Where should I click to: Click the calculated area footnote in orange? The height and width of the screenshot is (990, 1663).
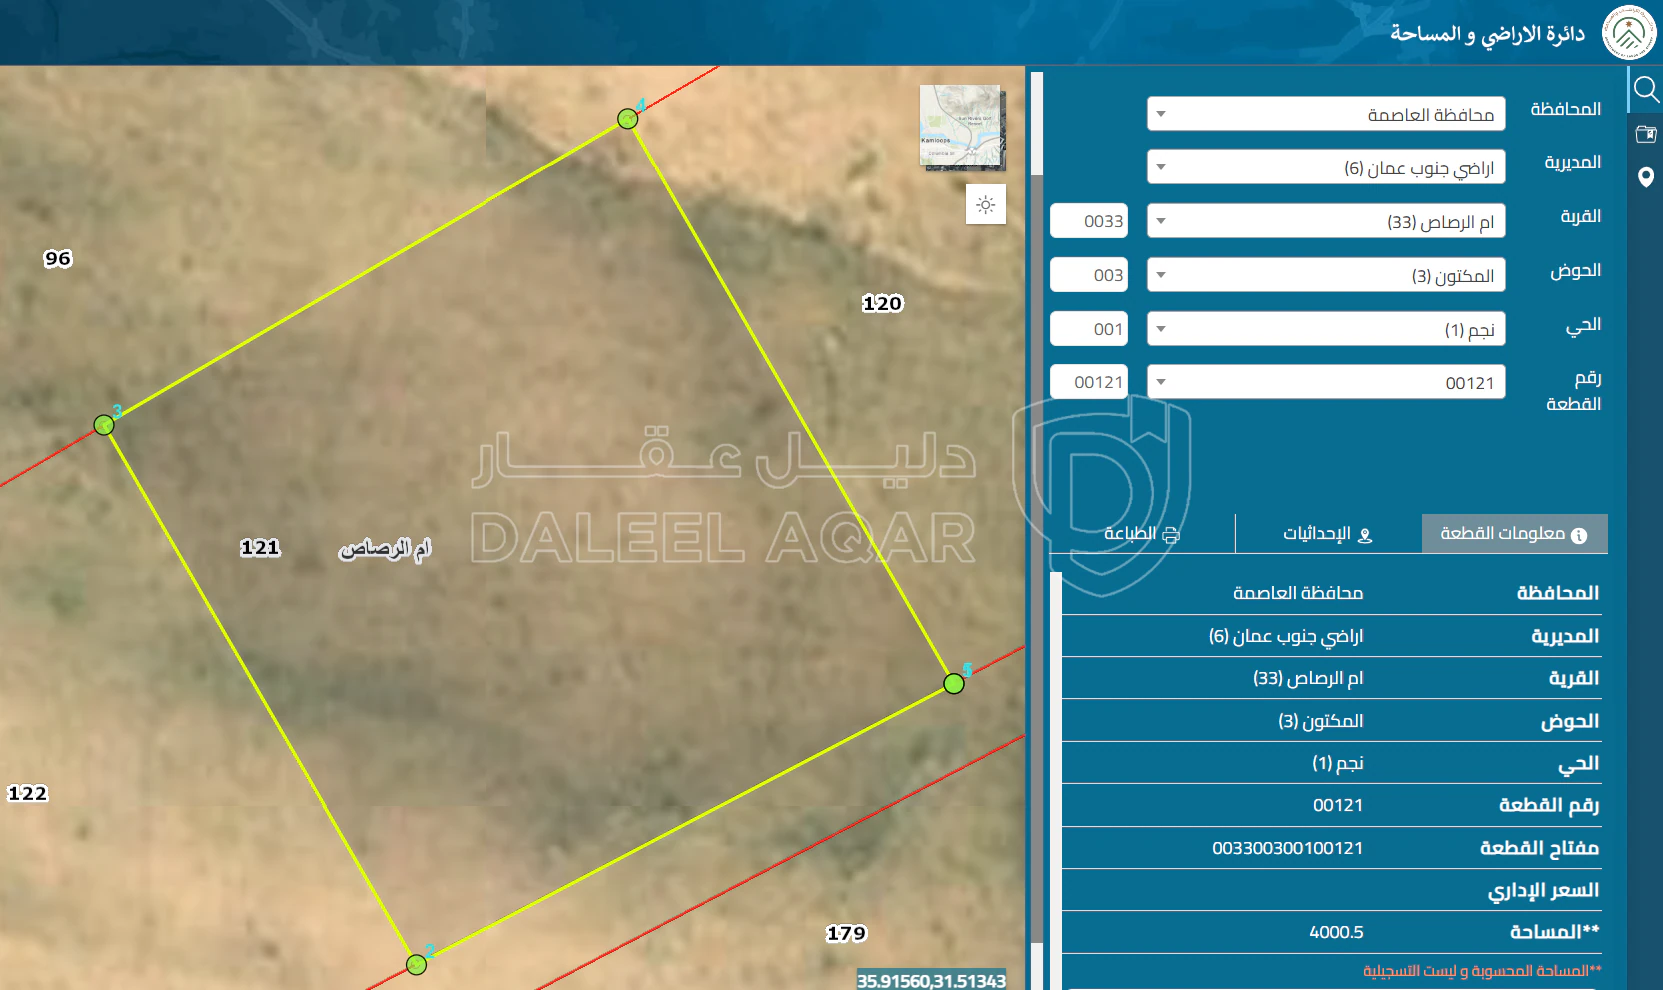(x=1482, y=971)
